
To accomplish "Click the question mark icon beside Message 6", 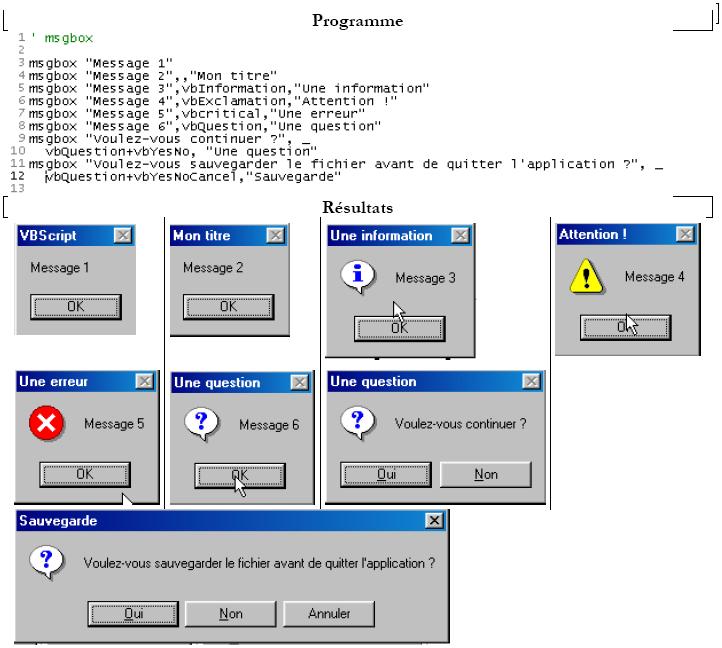I will click(201, 424).
